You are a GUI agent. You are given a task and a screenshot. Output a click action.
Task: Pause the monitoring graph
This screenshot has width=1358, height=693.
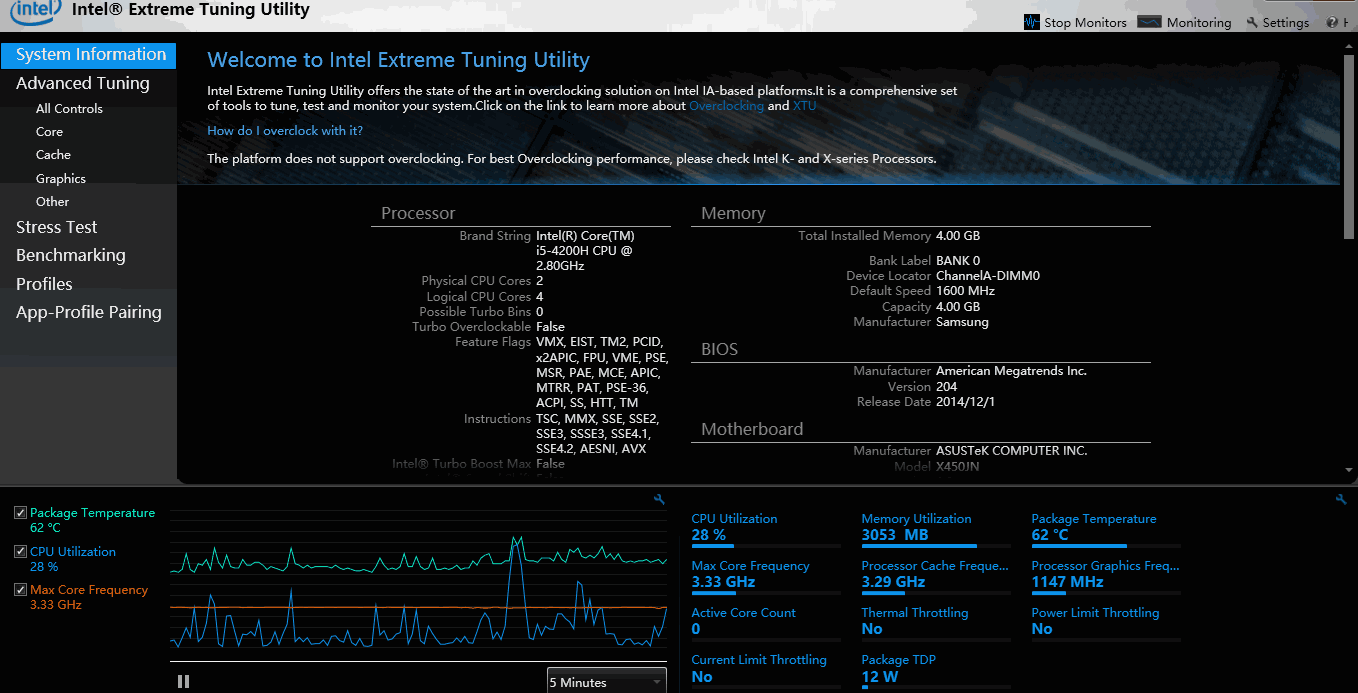(x=183, y=681)
